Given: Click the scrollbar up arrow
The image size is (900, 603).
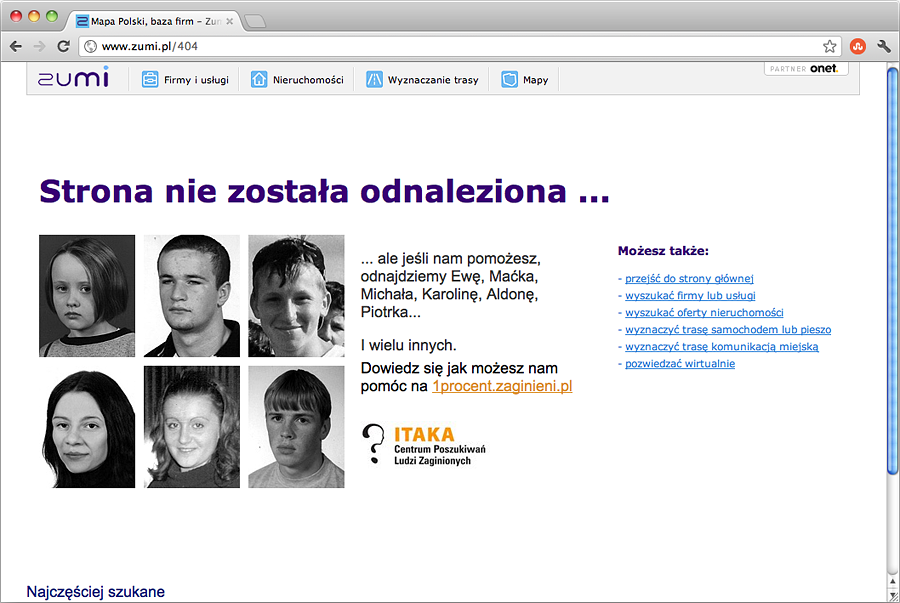Looking at the screenshot, I should point(893,581).
